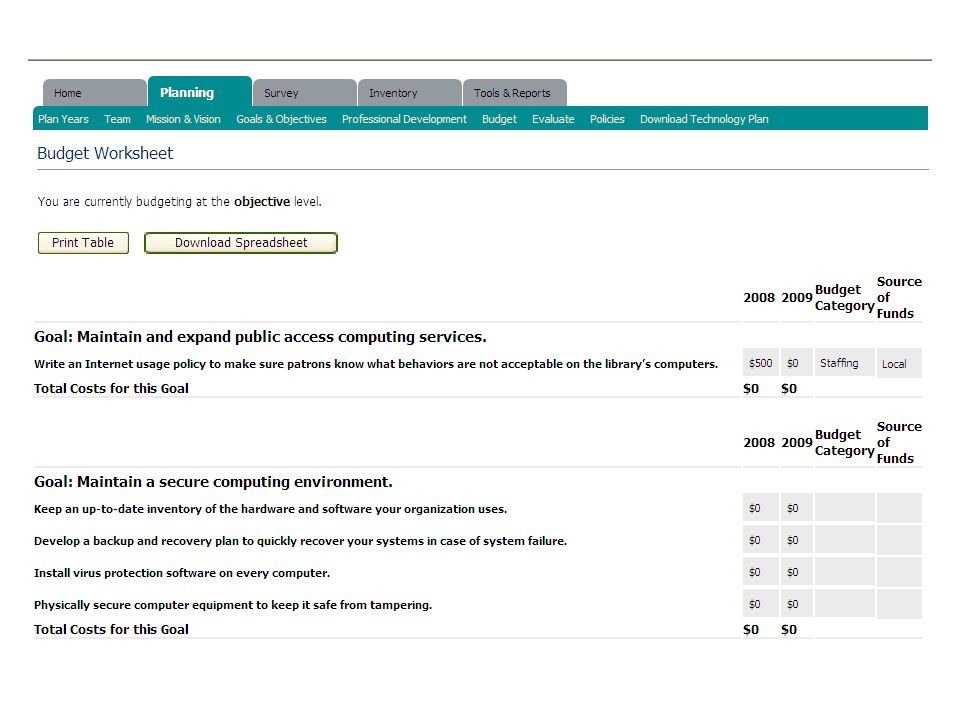The height and width of the screenshot is (720, 960).
Task: Click 'Physically secure computer equipment' objective text
Action: 233,605
